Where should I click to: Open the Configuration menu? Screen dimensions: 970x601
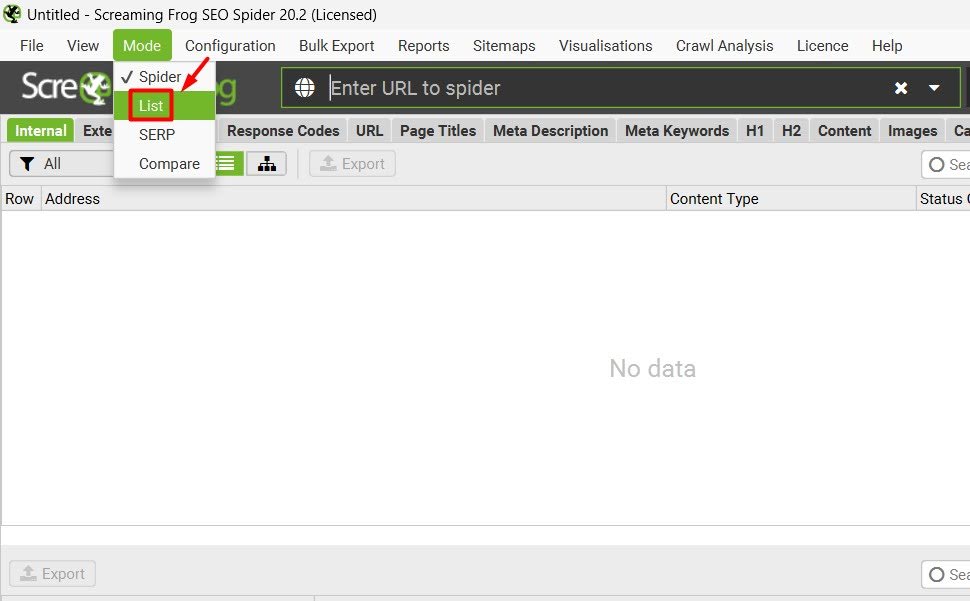230,46
